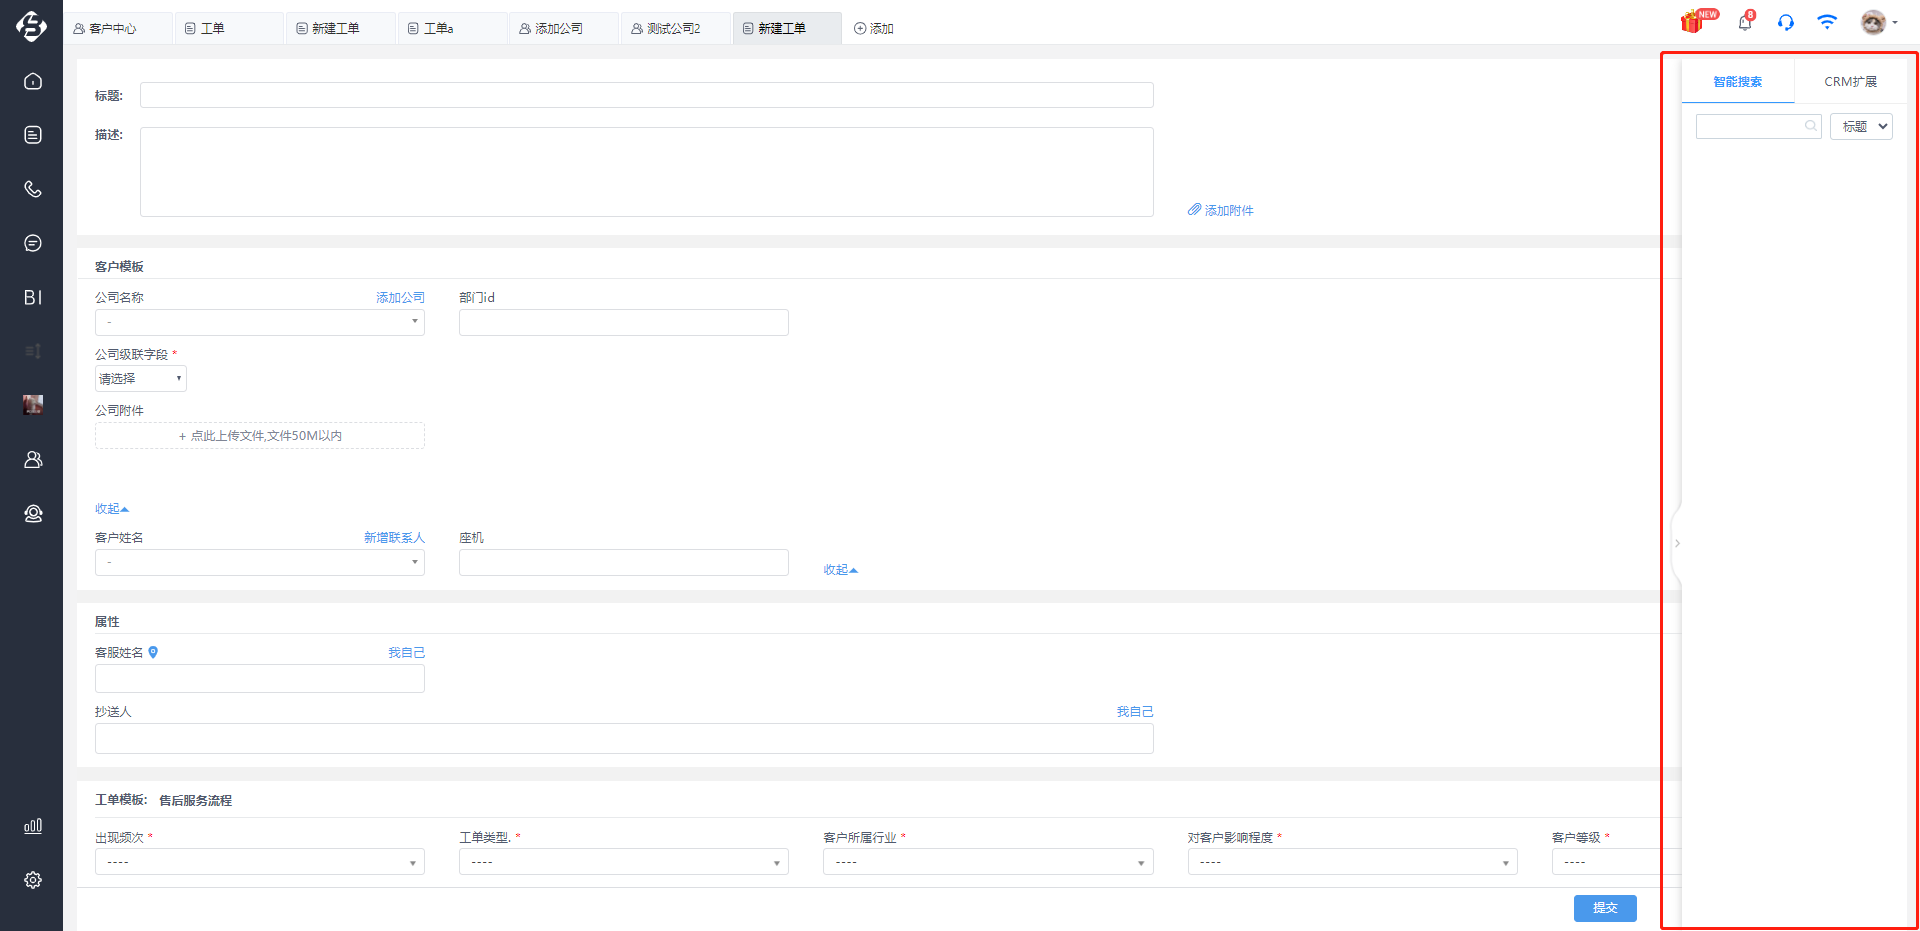Screen dimensions: 1920x931
Task: Open the home icon in left sidebar
Action: point(33,81)
